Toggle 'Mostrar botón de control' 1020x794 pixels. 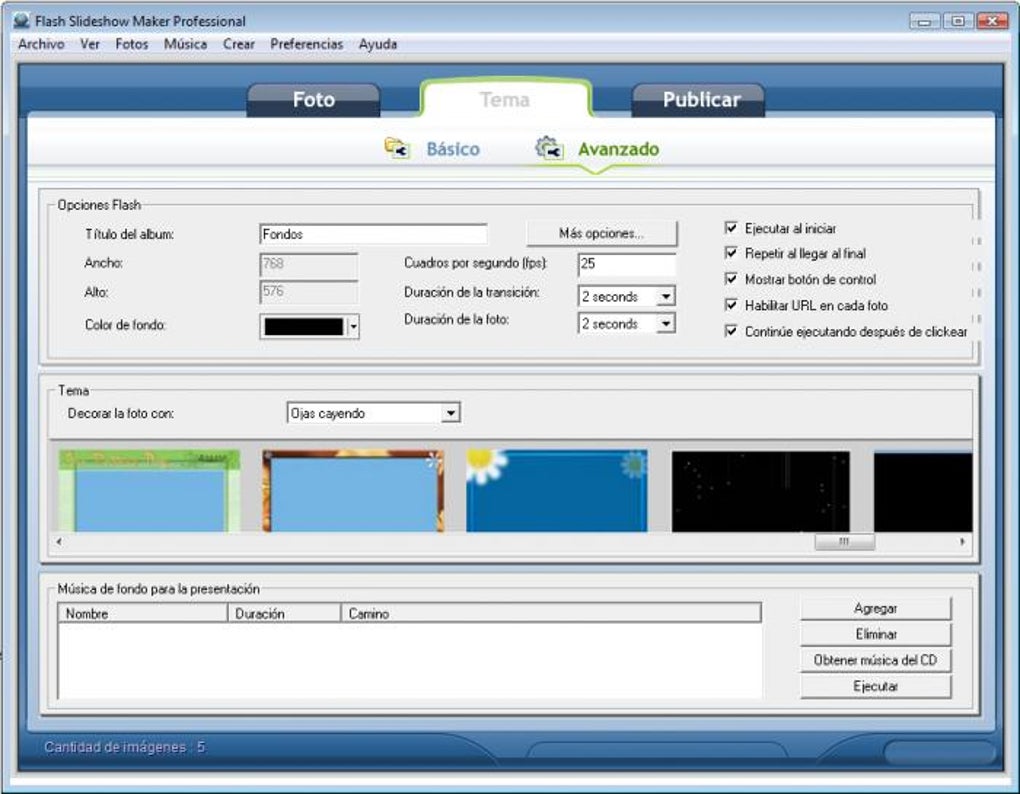tap(730, 279)
